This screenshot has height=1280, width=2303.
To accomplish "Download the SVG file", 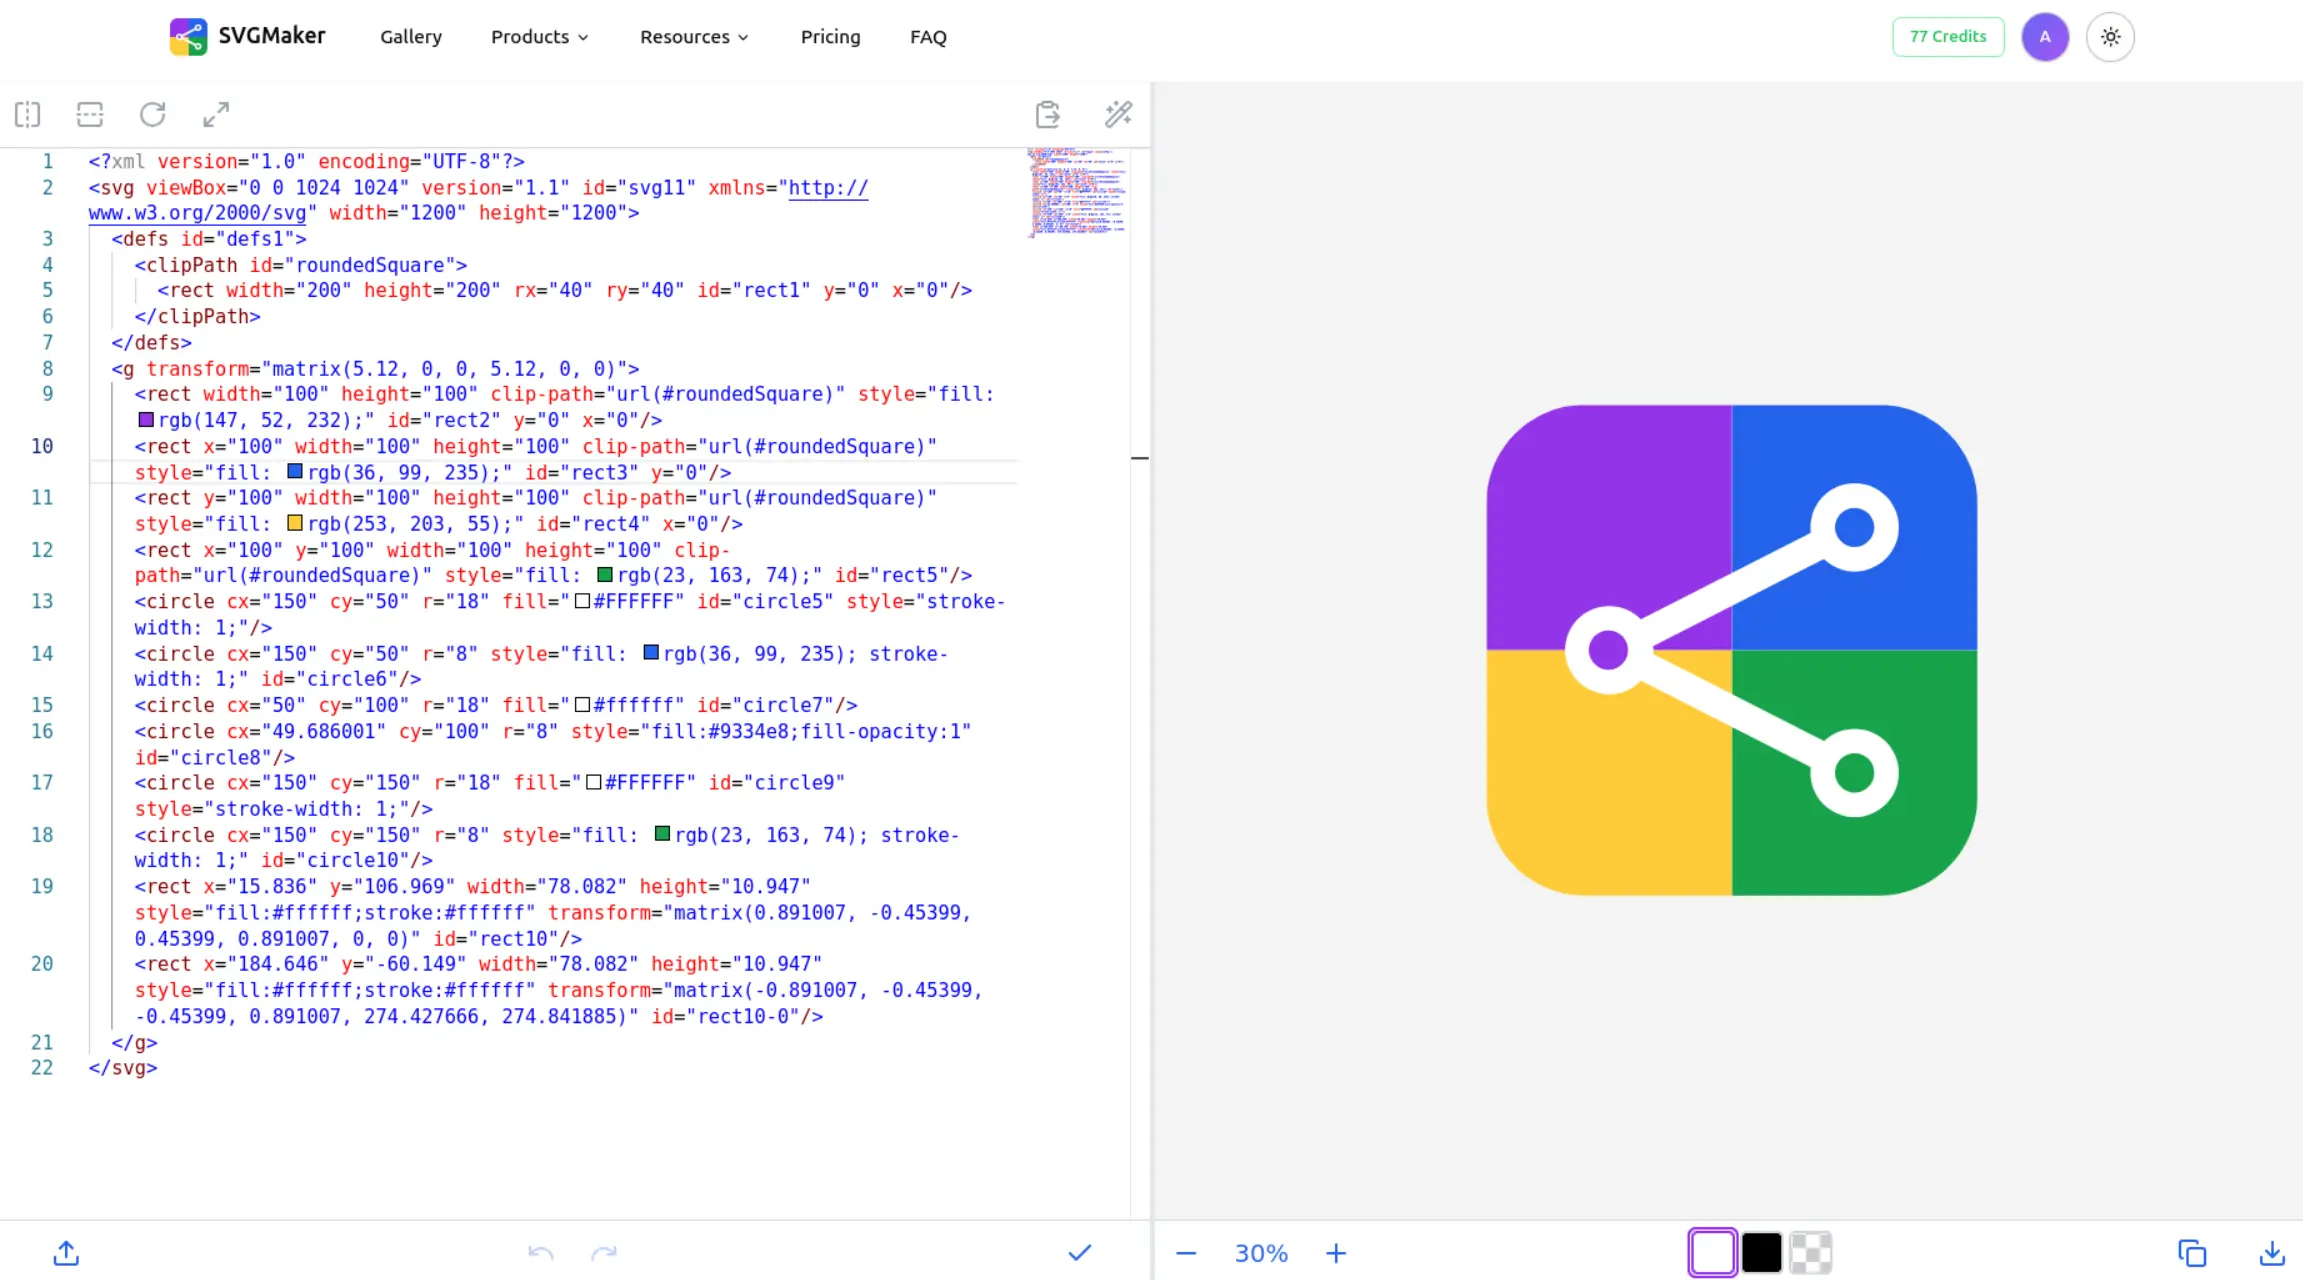I will [x=2272, y=1253].
